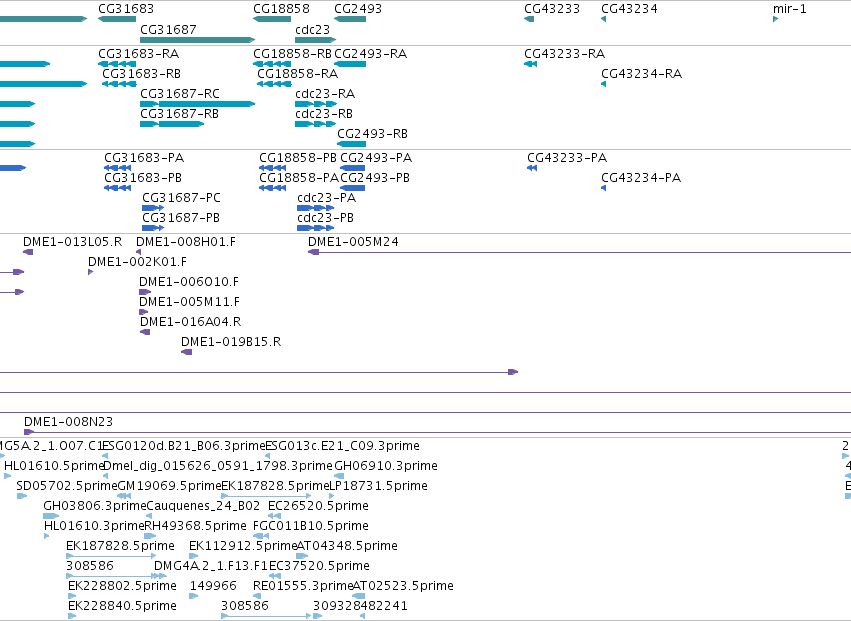Screen dimensions: 851x621
Task: Select transcript CG18858-RB label
Action: tap(293, 54)
